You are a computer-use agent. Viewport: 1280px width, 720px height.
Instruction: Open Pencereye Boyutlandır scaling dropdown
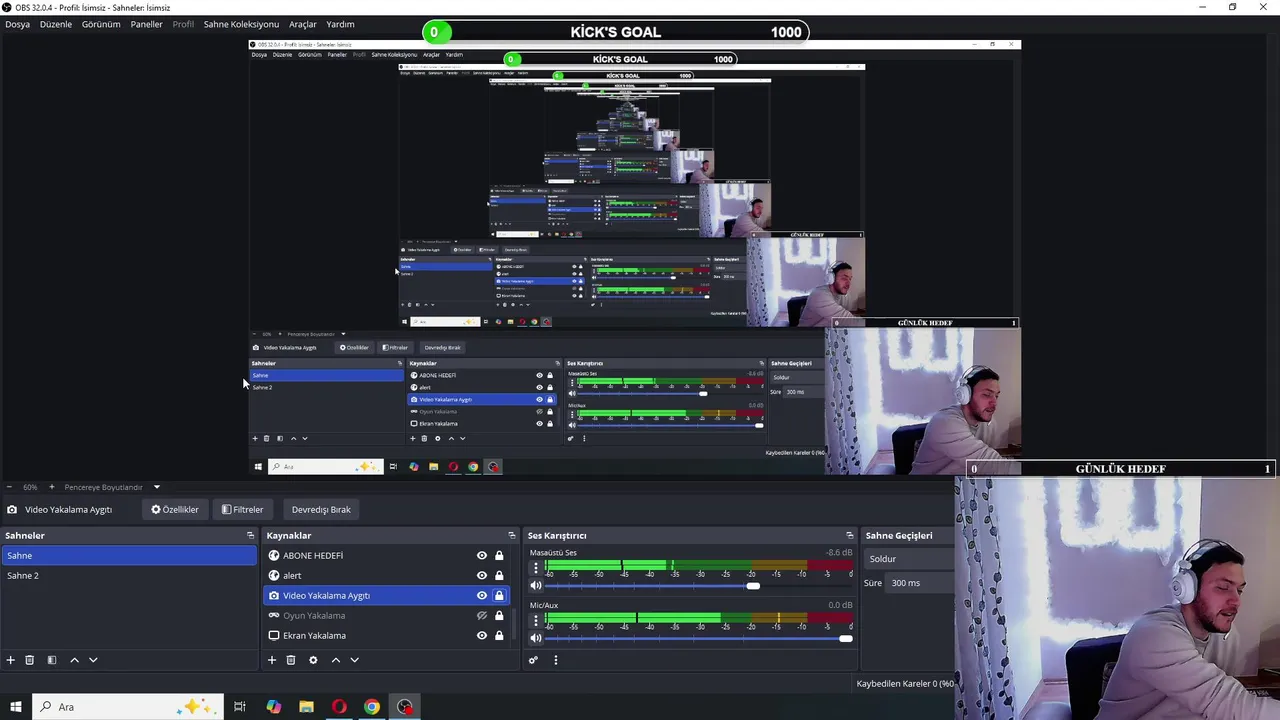point(112,487)
